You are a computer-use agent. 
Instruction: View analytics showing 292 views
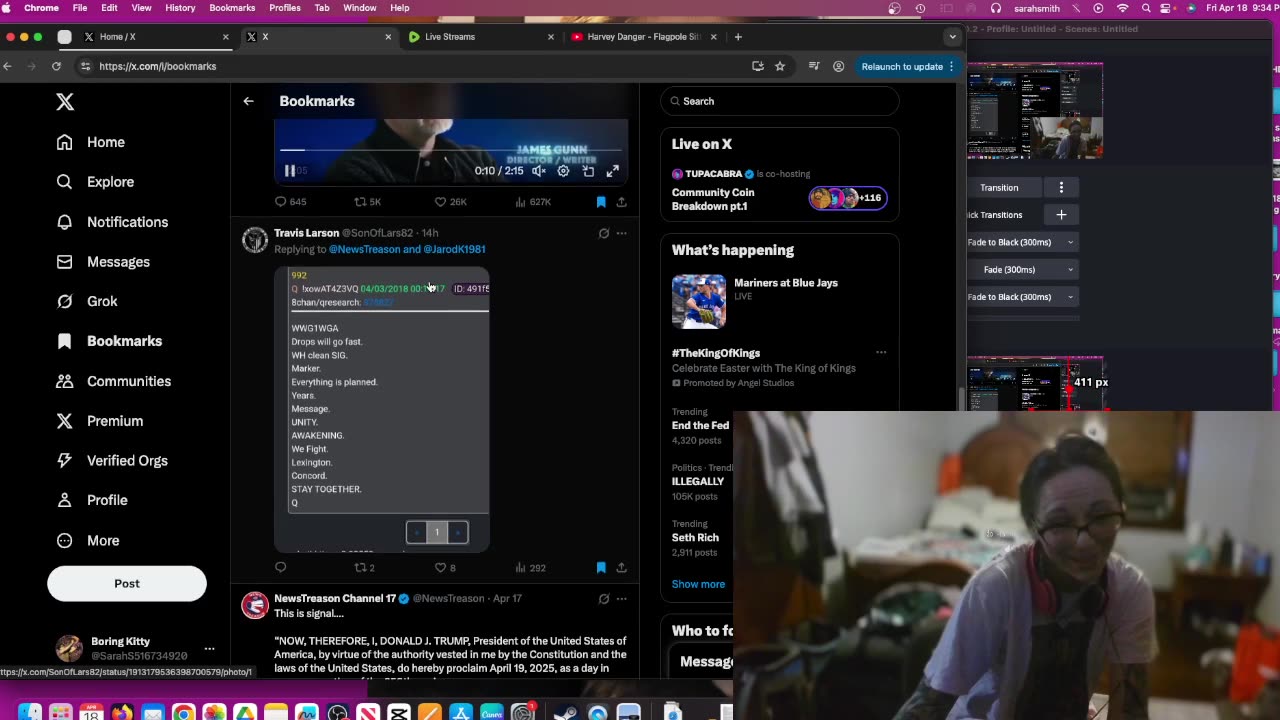[530, 568]
